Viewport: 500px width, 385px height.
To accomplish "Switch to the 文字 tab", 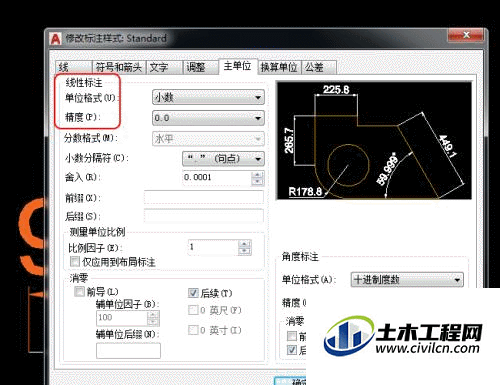I will point(165,67).
